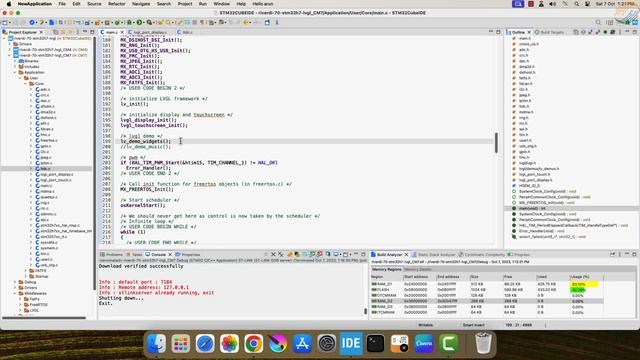Open the search magnifier at toolbar right
Image resolution: width=640 pixels, height=360 pixels.
(x=598, y=22)
